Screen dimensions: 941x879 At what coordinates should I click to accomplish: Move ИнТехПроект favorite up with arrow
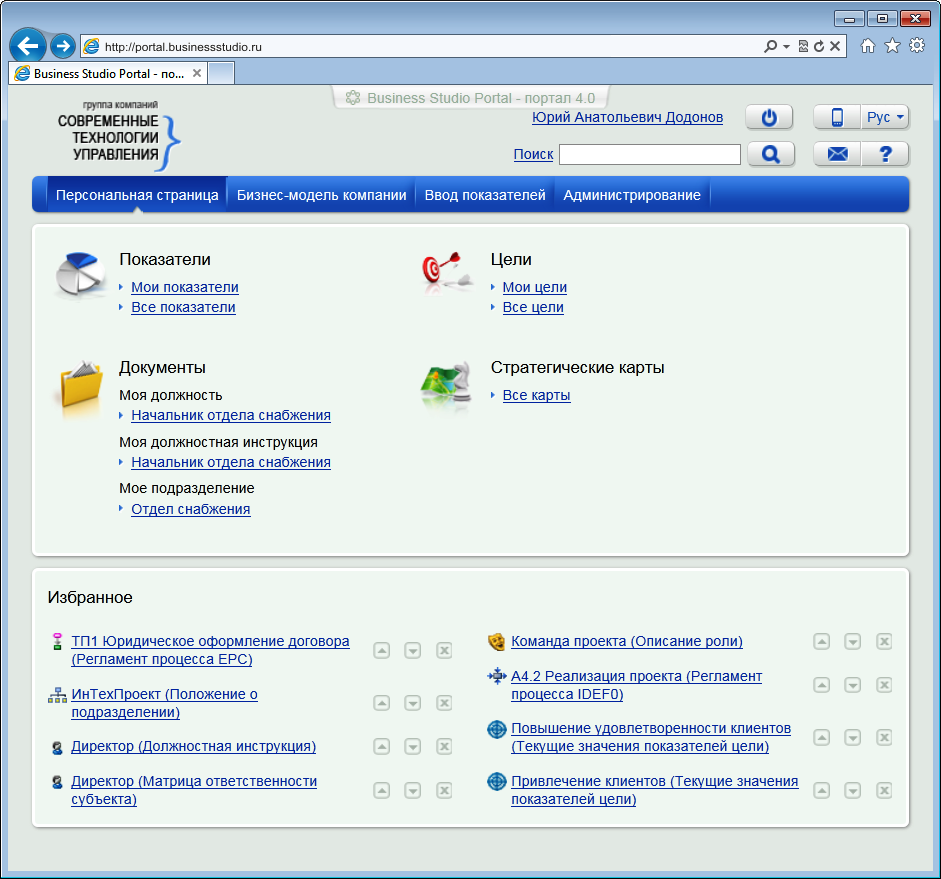tap(381, 703)
